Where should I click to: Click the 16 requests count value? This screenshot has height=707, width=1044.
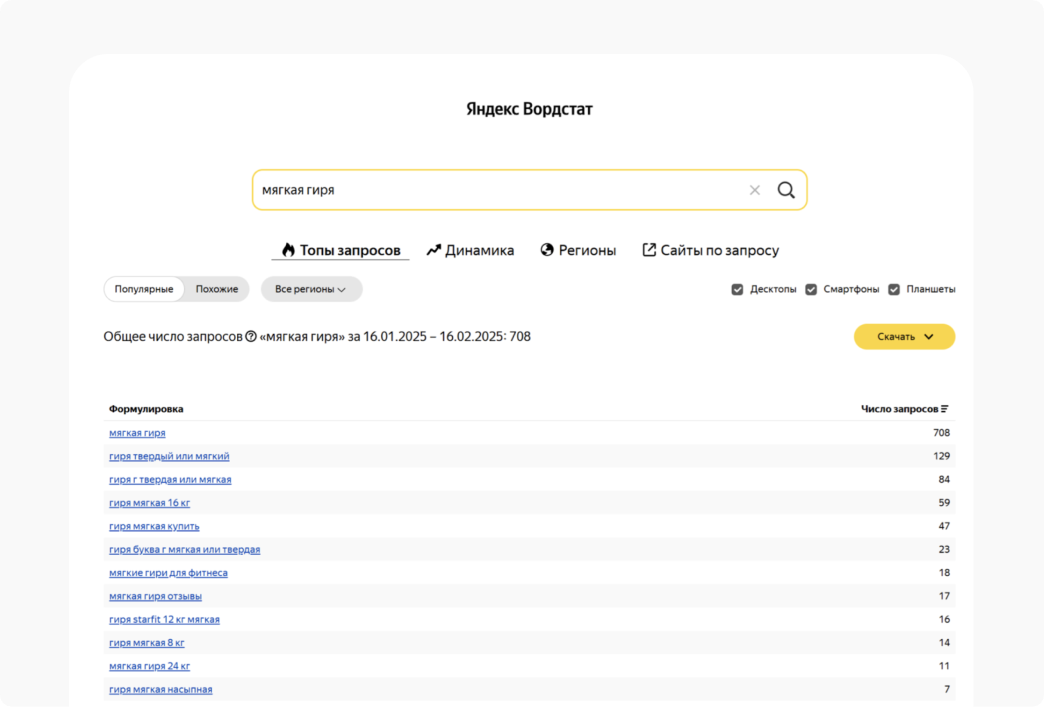pyautogui.click(x=944, y=619)
